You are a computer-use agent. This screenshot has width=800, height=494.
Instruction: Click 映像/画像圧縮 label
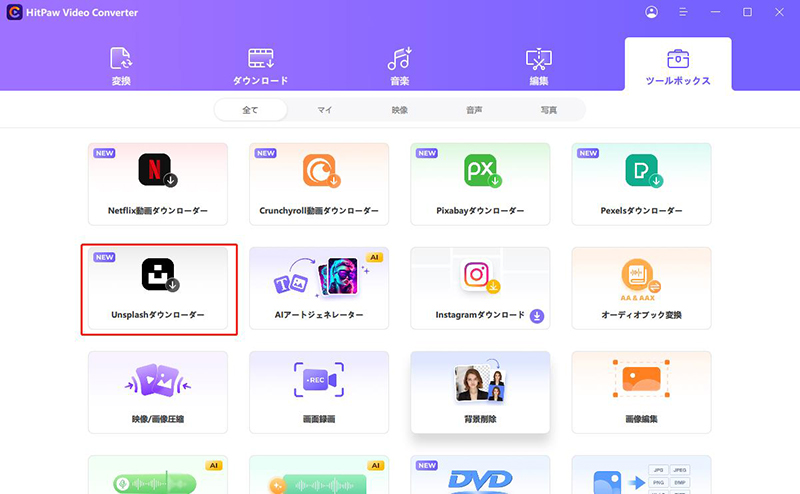pos(158,419)
